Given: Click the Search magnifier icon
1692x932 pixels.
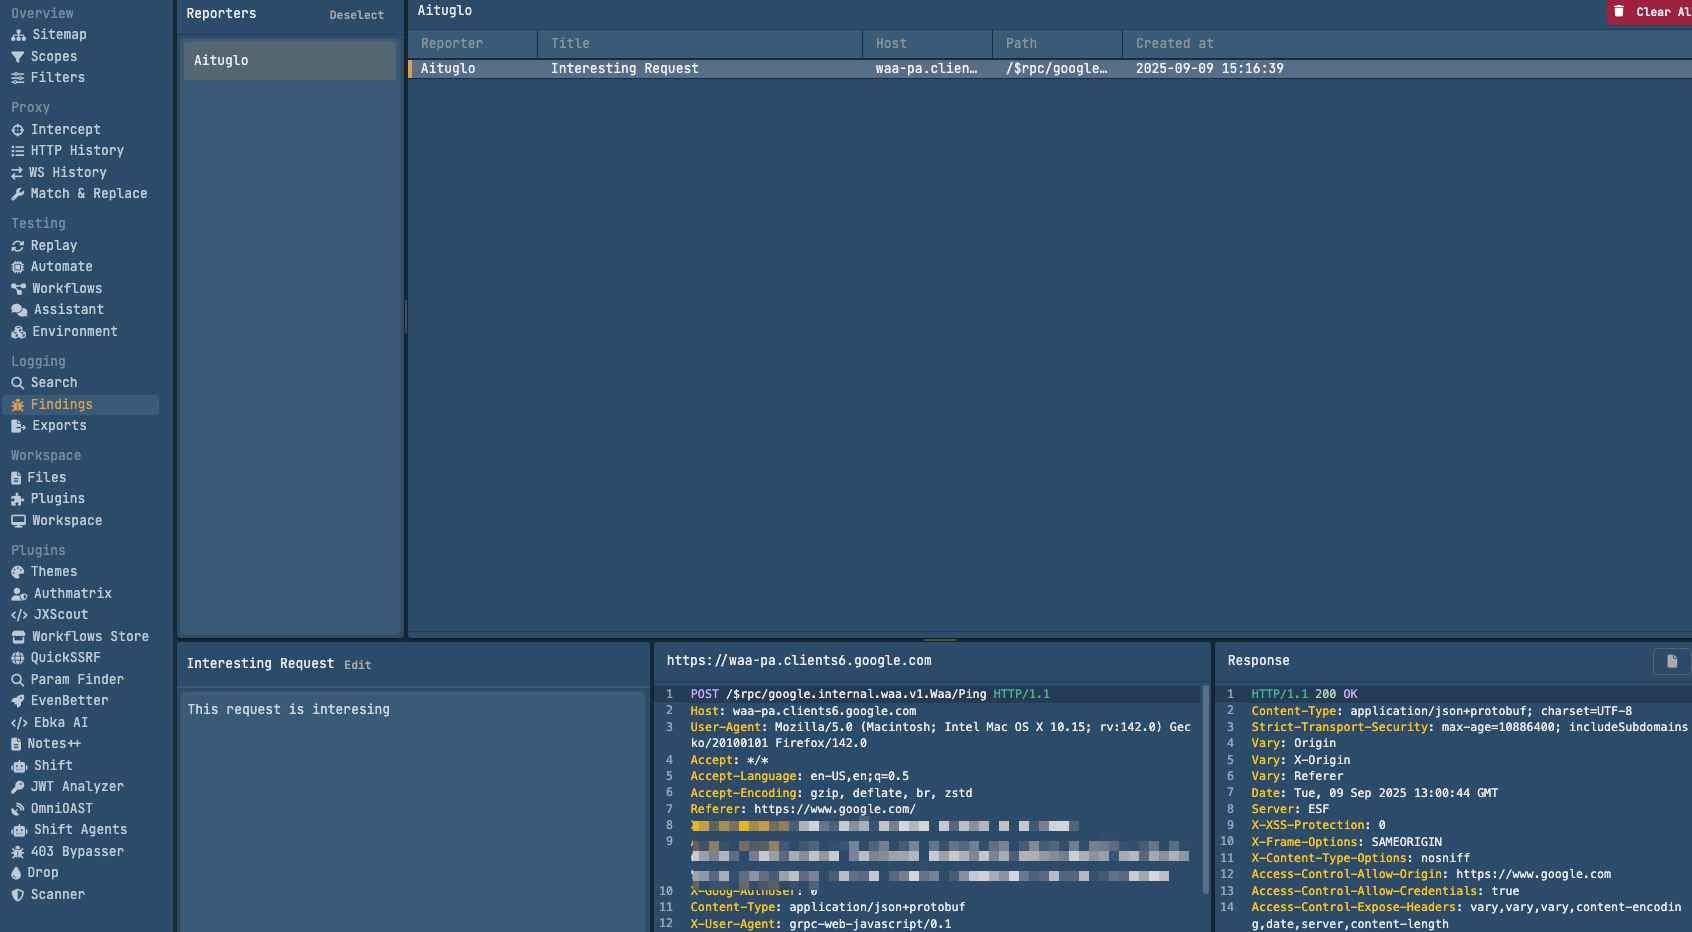Looking at the screenshot, I should tap(17, 383).
